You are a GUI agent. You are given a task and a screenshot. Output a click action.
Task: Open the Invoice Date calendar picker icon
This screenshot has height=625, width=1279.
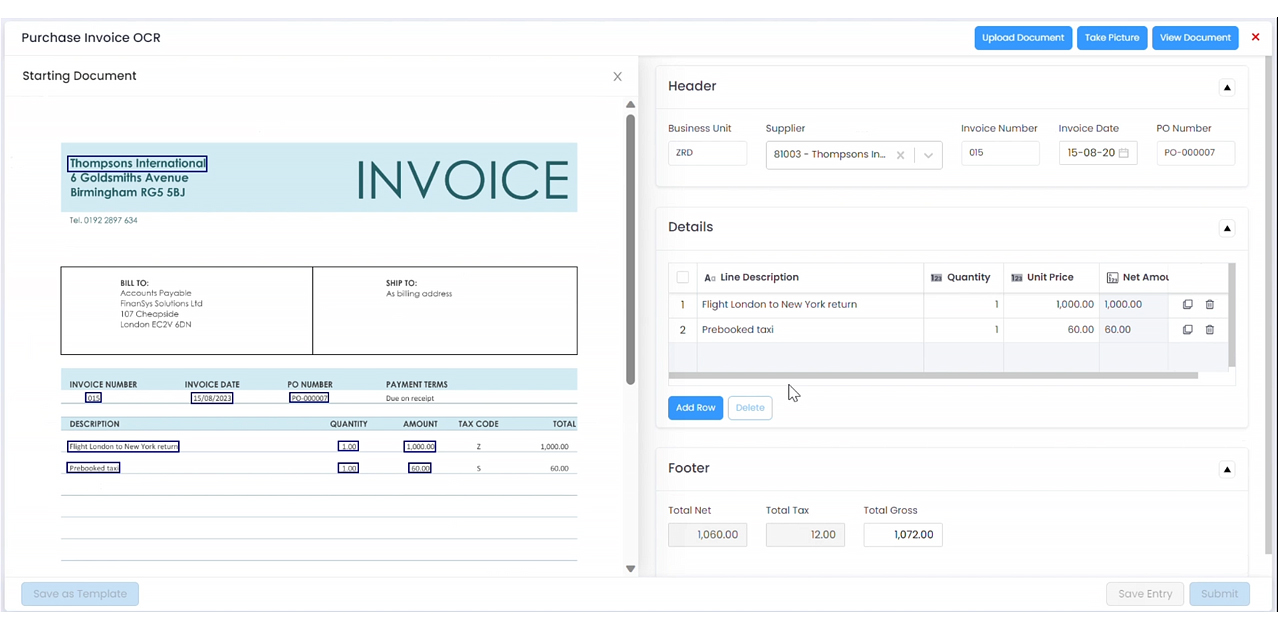pos(1124,153)
